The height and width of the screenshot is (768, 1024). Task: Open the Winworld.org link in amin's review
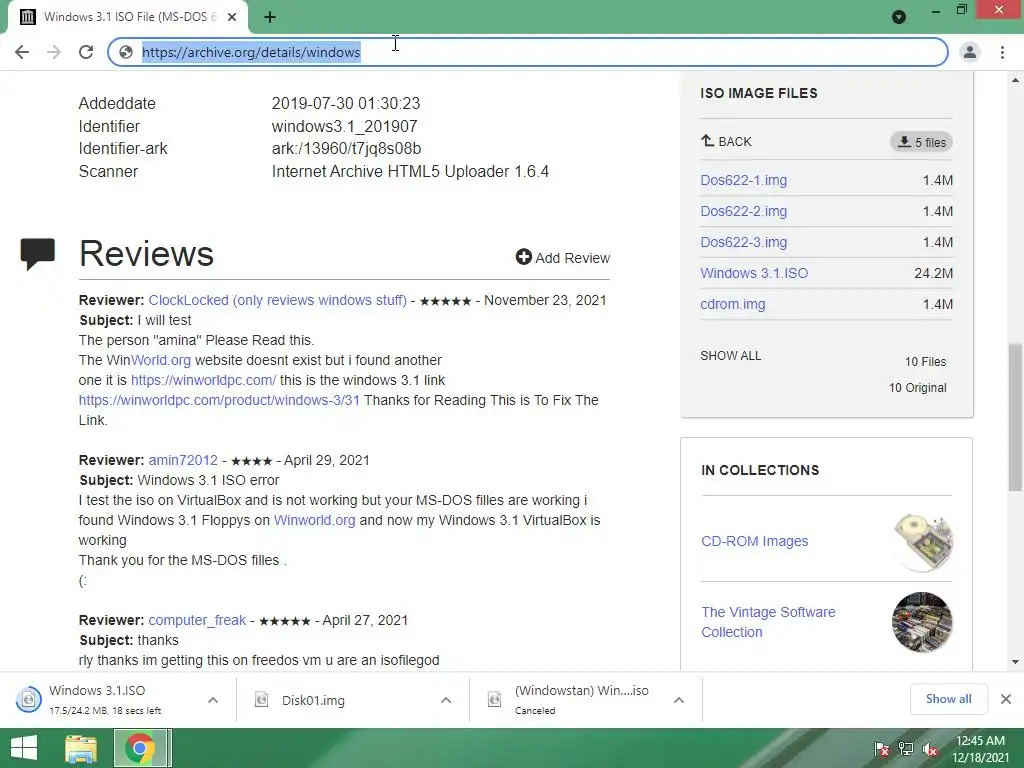click(315, 520)
